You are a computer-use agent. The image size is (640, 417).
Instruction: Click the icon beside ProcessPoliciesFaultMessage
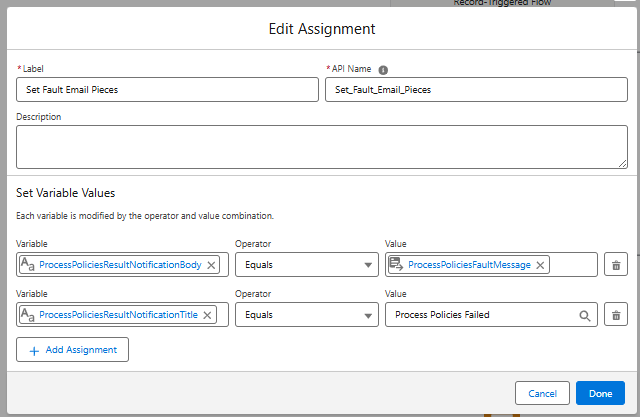point(397,265)
